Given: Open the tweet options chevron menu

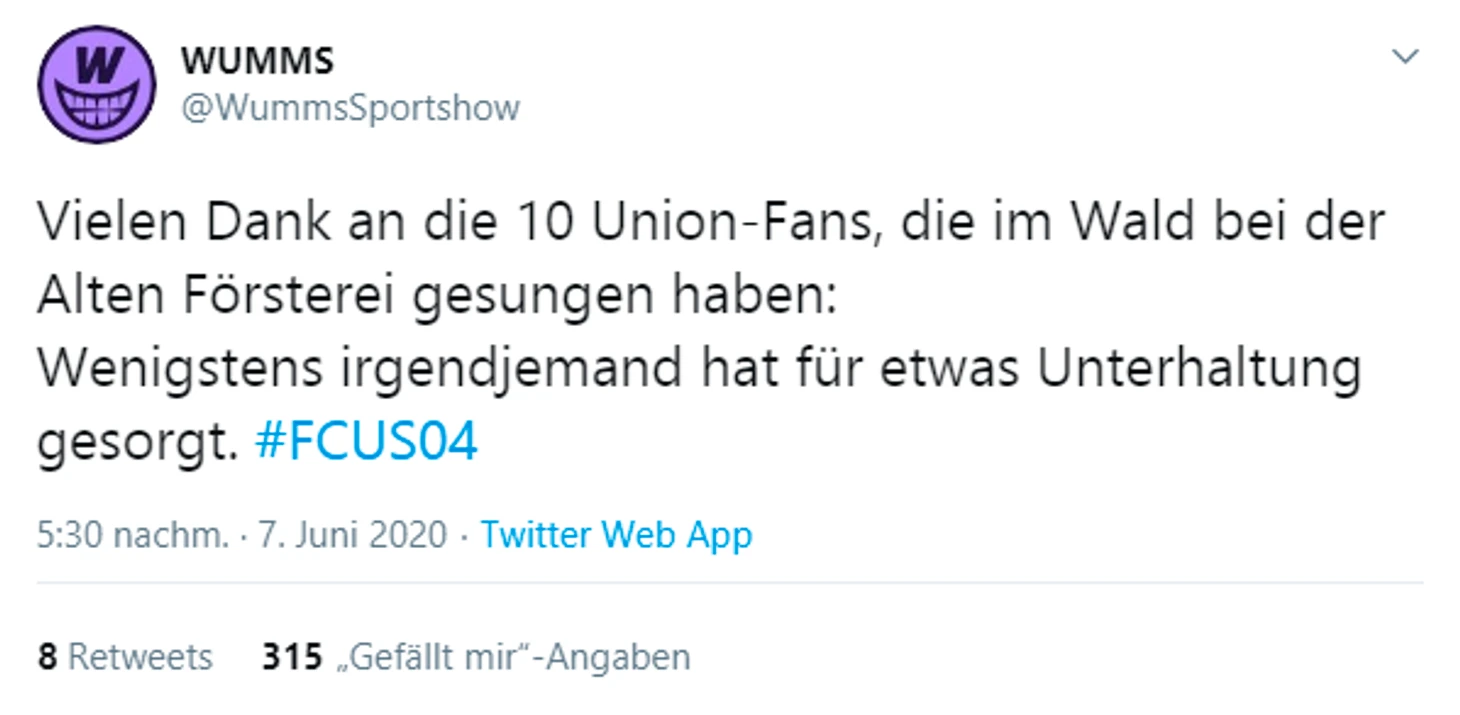Looking at the screenshot, I should [1406, 57].
